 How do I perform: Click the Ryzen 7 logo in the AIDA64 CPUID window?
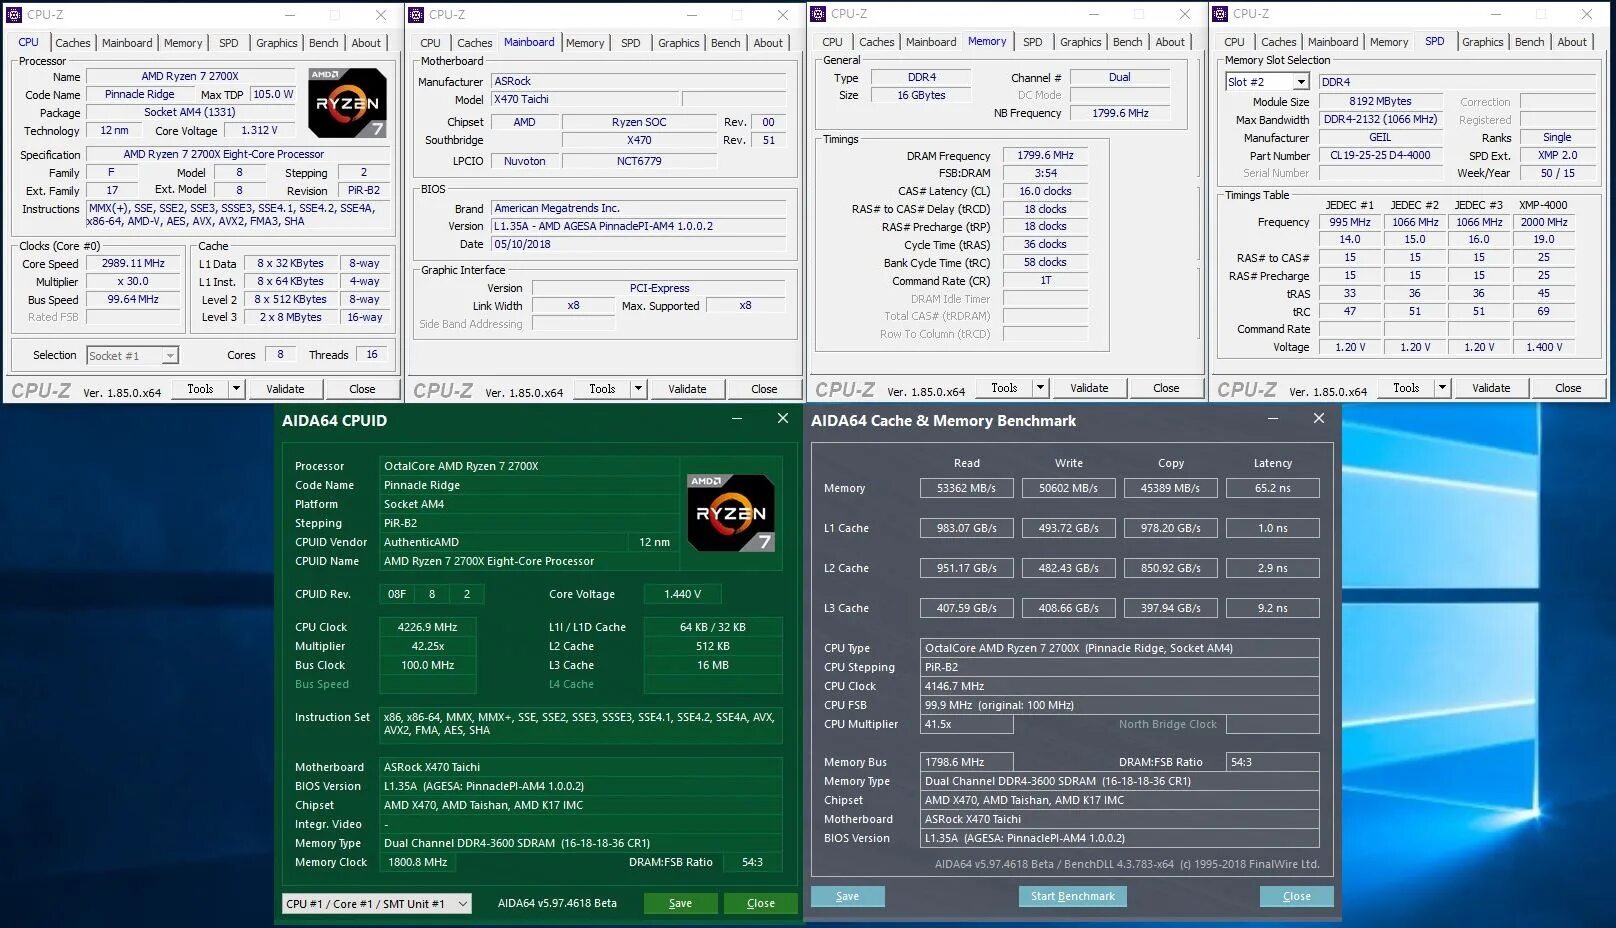coord(731,513)
